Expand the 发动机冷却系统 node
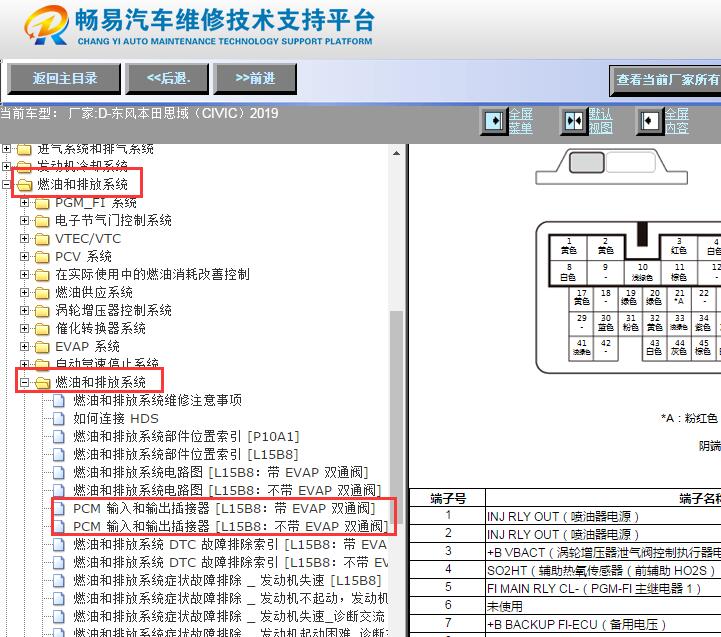Screen dimensions: 721x637 6,166
